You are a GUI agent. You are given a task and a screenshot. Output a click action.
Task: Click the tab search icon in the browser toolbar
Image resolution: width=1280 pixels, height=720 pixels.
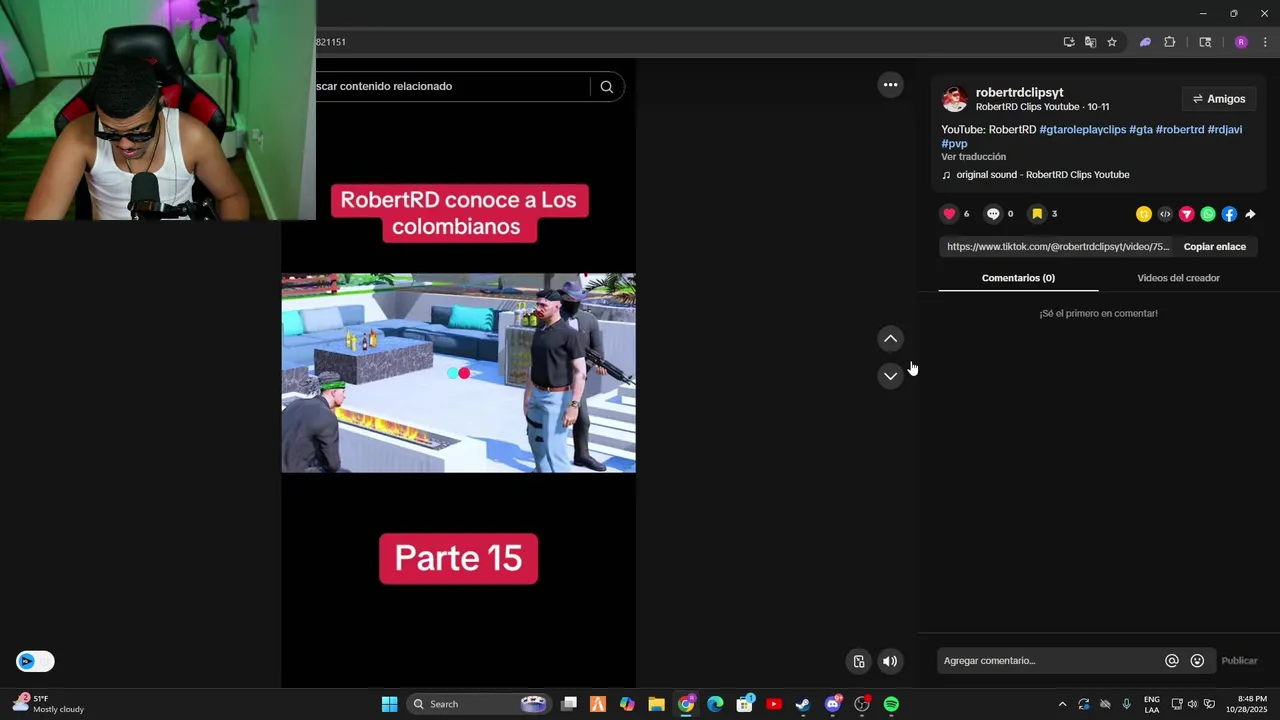[x=1205, y=42]
